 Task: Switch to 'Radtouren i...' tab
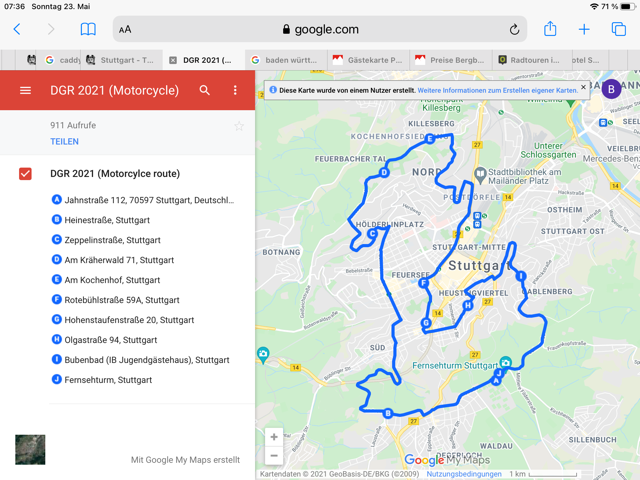[x=531, y=60]
